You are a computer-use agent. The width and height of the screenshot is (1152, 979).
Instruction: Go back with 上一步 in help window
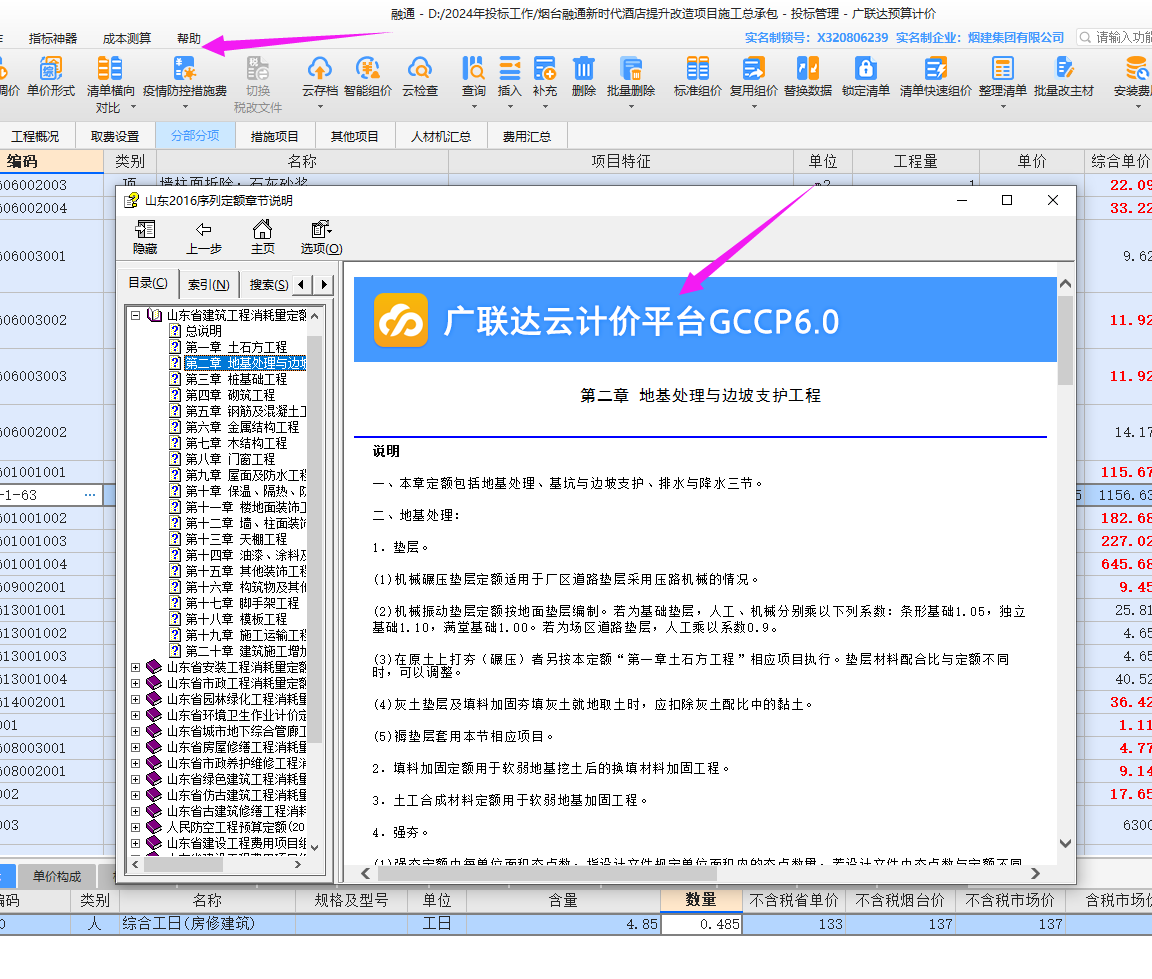pos(204,238)
